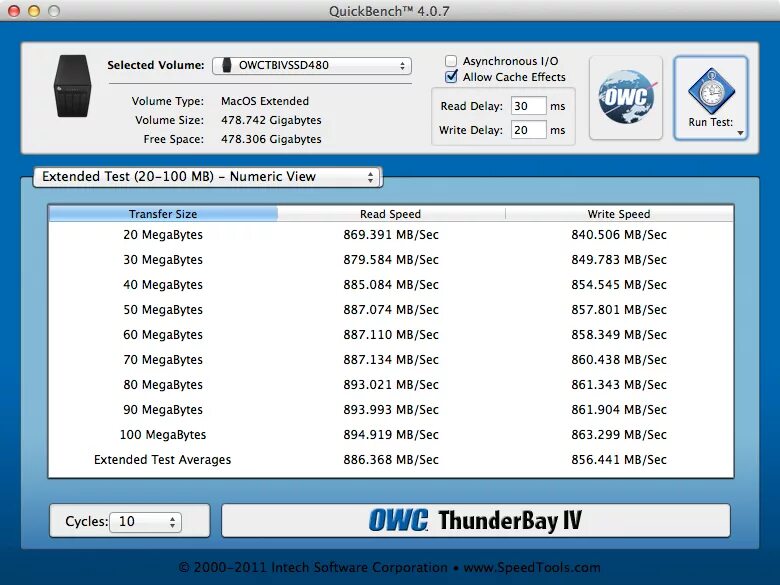Select the 30 MegaBytes row label
Viewport: 780px width, 585px height.
pos(163,260)
